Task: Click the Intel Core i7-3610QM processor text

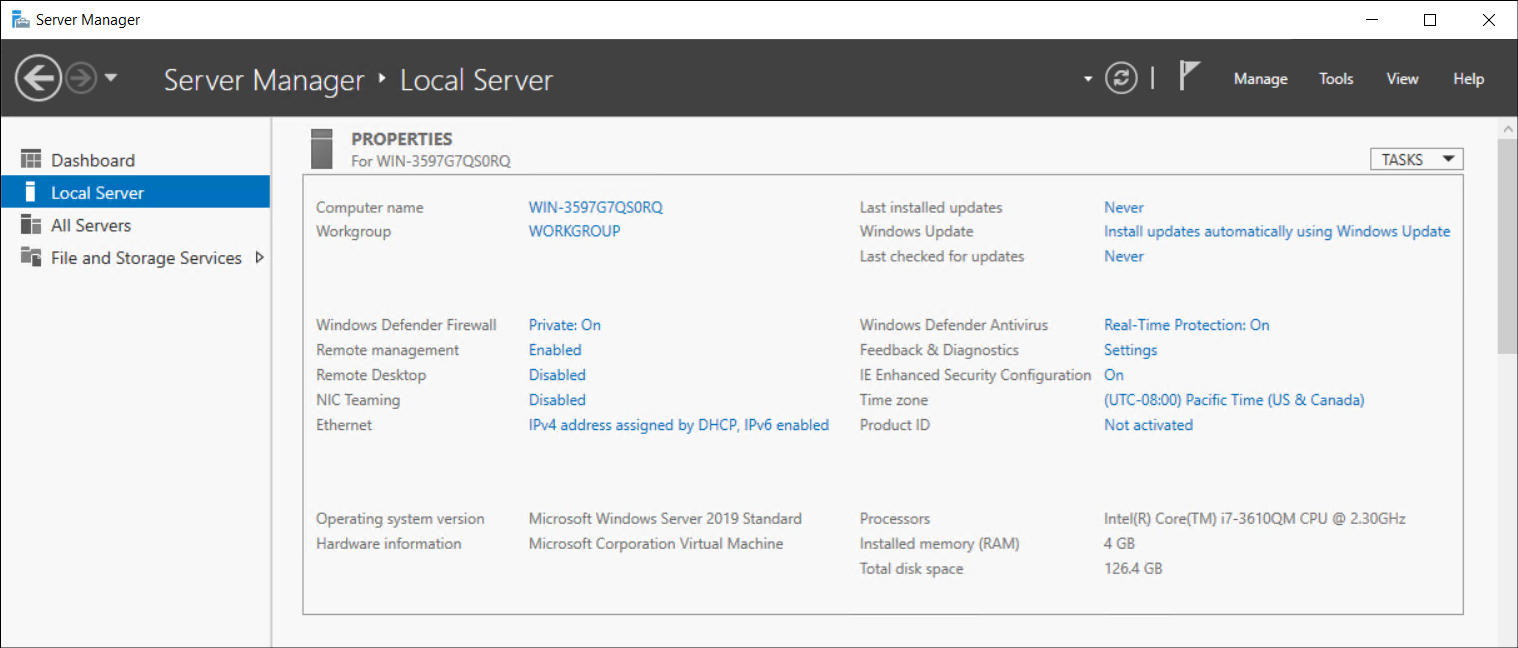Action: pyautogui.click(x=1255, y=519)
